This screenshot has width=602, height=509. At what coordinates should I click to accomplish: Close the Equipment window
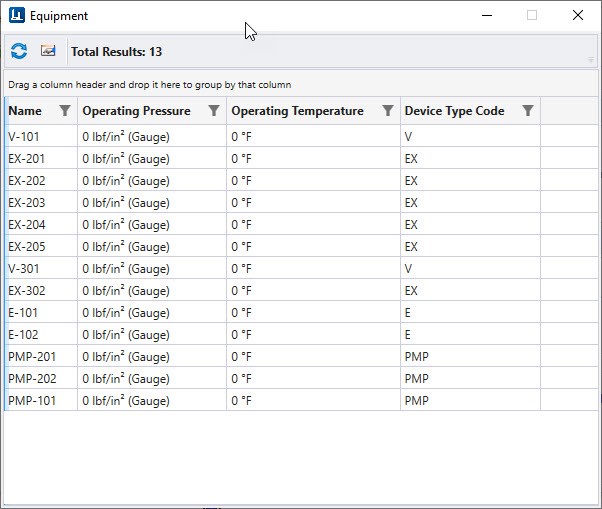(578, 15)
